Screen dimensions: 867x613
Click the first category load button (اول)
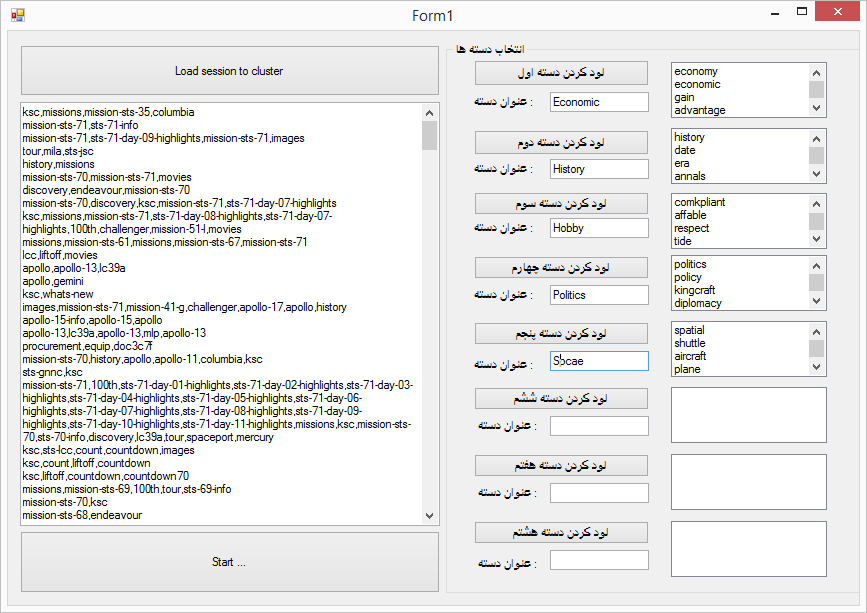[x=561, y=73]
